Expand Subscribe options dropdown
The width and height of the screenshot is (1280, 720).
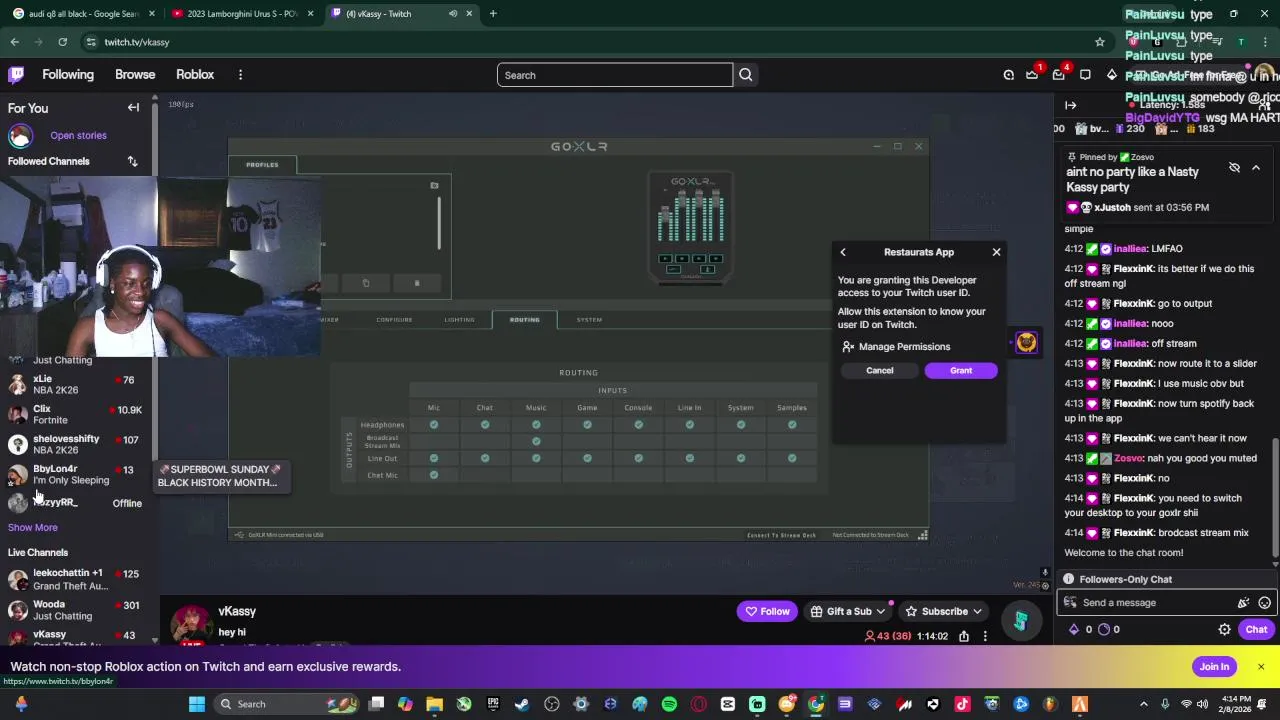pyautogui.click(x=977, y=612)
